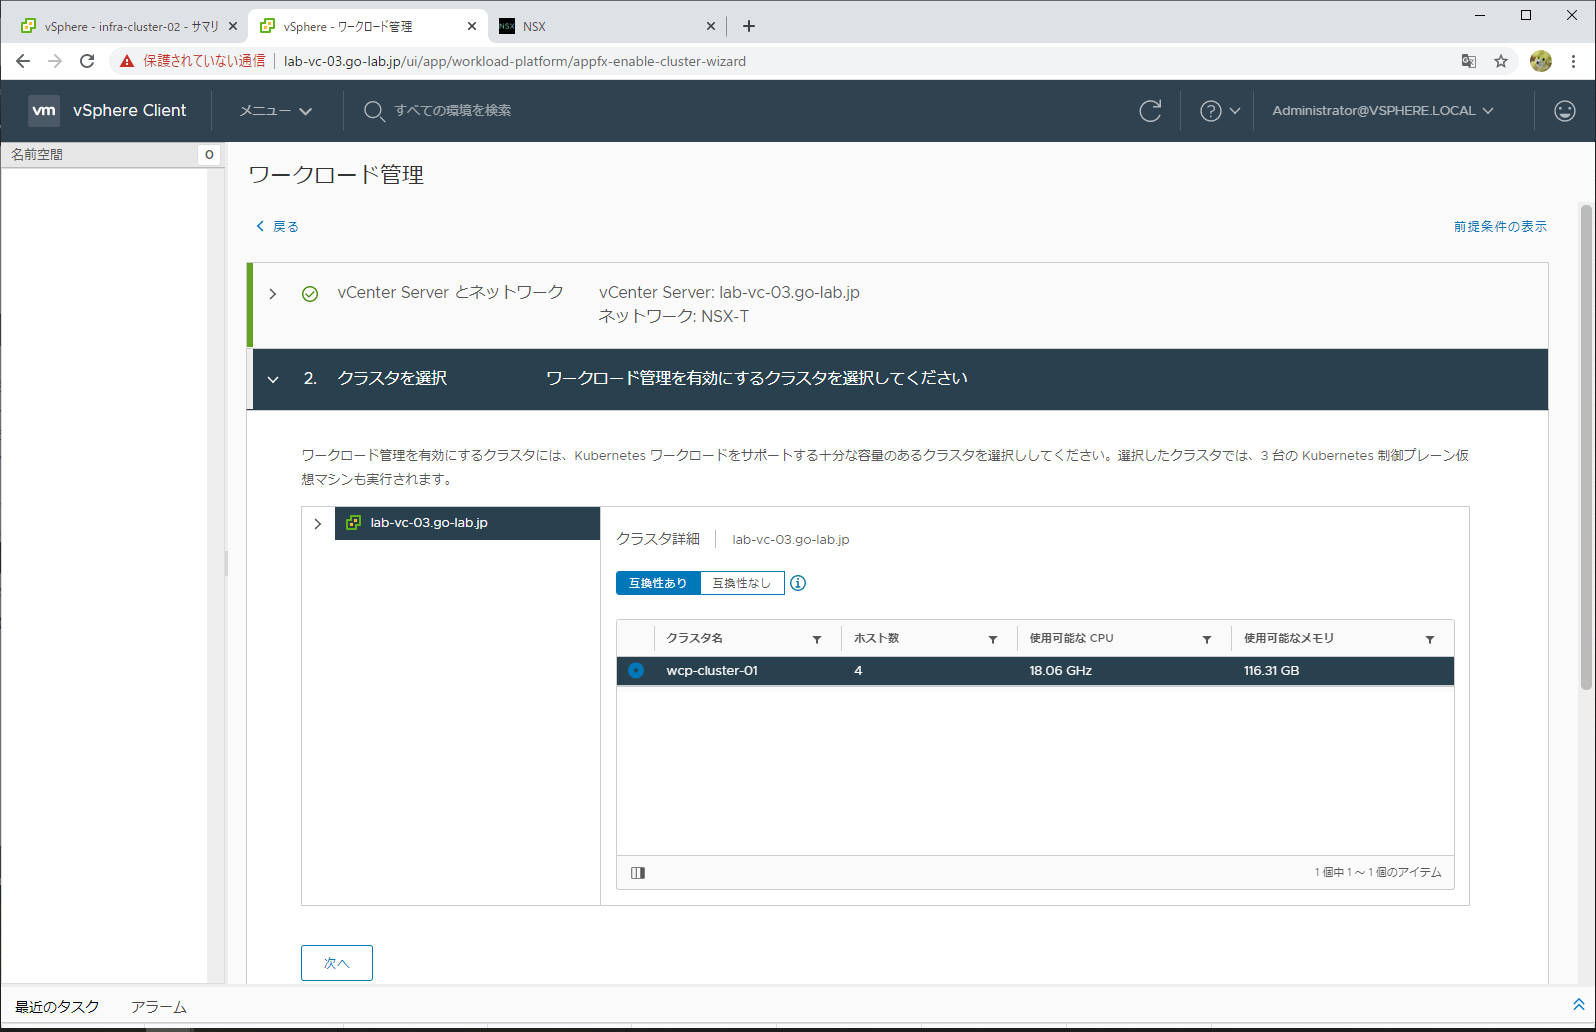Bookmark the page with the star icon
Viewport: 1596px width, 1032px height.
(x=1501, y=61)
